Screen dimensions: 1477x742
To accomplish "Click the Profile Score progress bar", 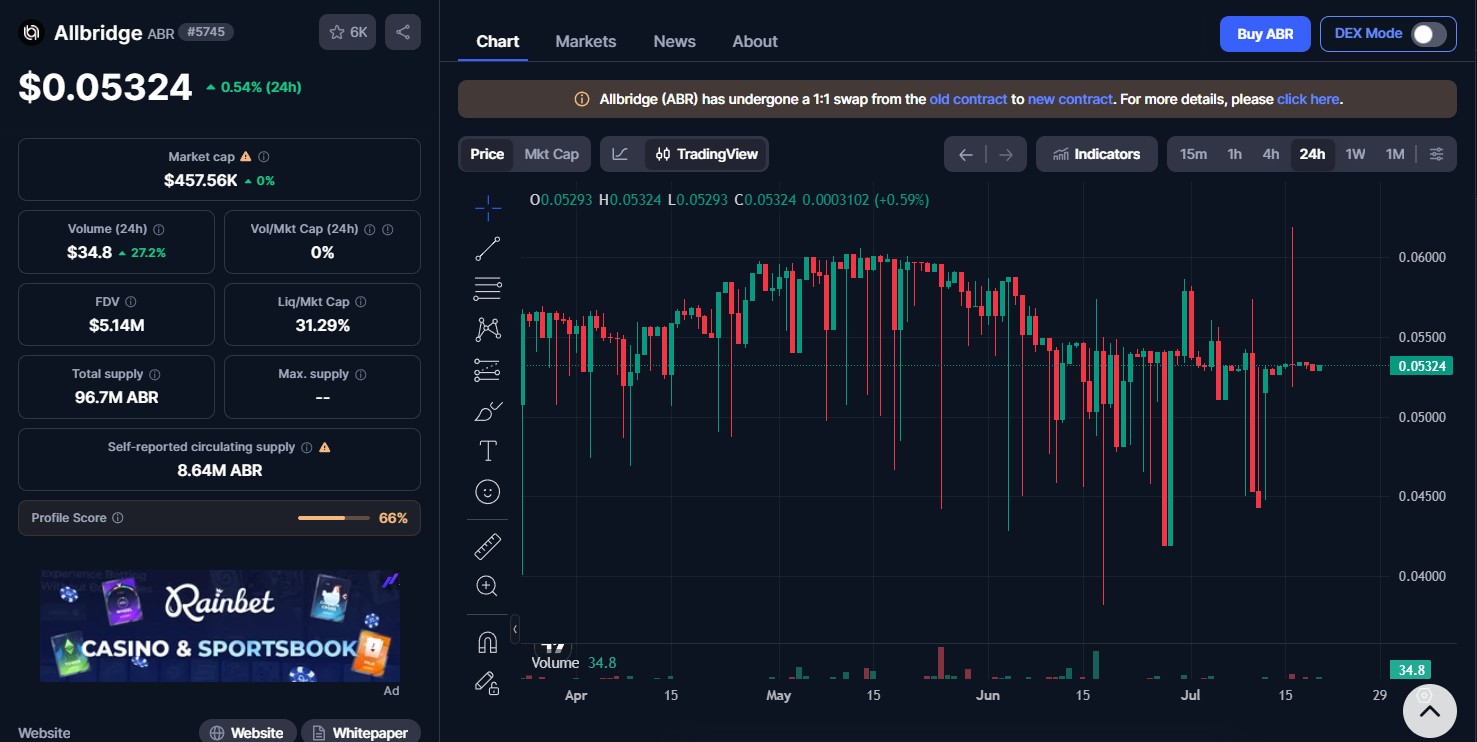I will (x=335, y=518).
